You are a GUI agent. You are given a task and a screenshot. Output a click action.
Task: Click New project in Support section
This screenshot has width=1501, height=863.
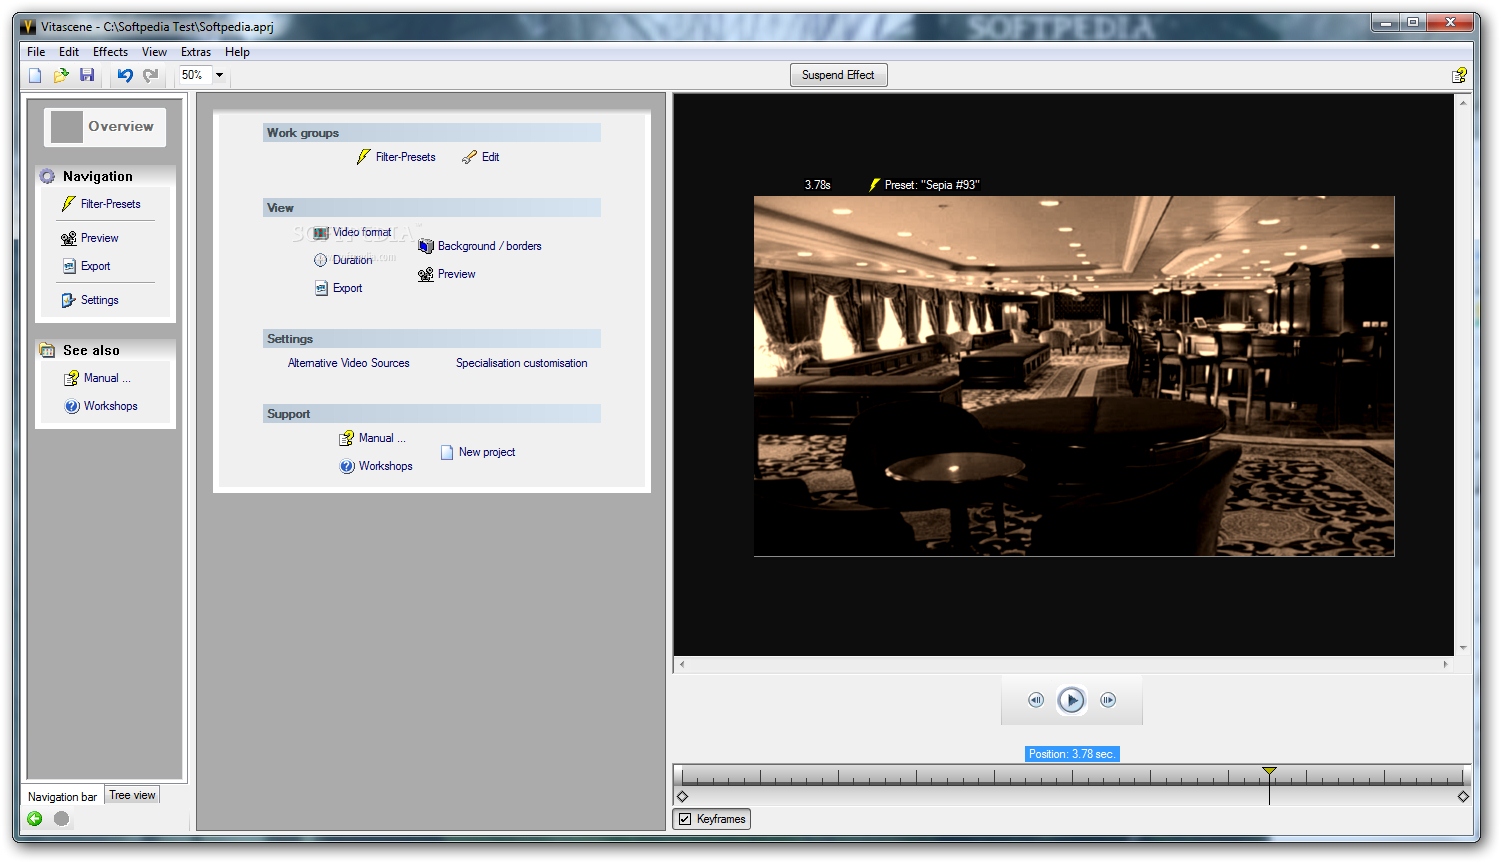pos(478,452)
